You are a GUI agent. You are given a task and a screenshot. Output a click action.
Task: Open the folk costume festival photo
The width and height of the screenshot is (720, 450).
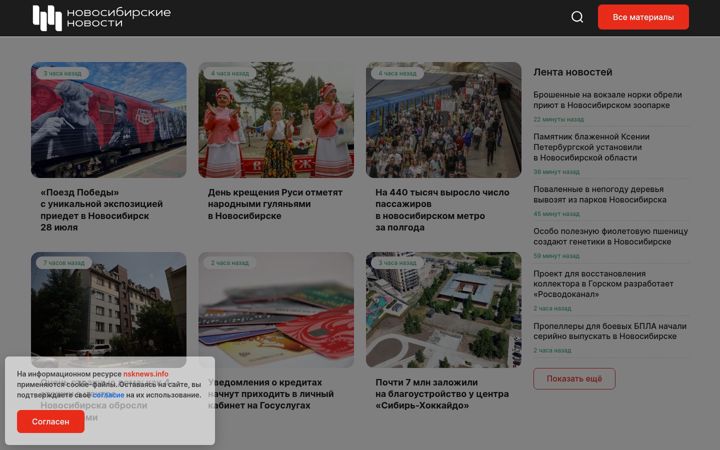pyautogui.click(x=276, y=120)
